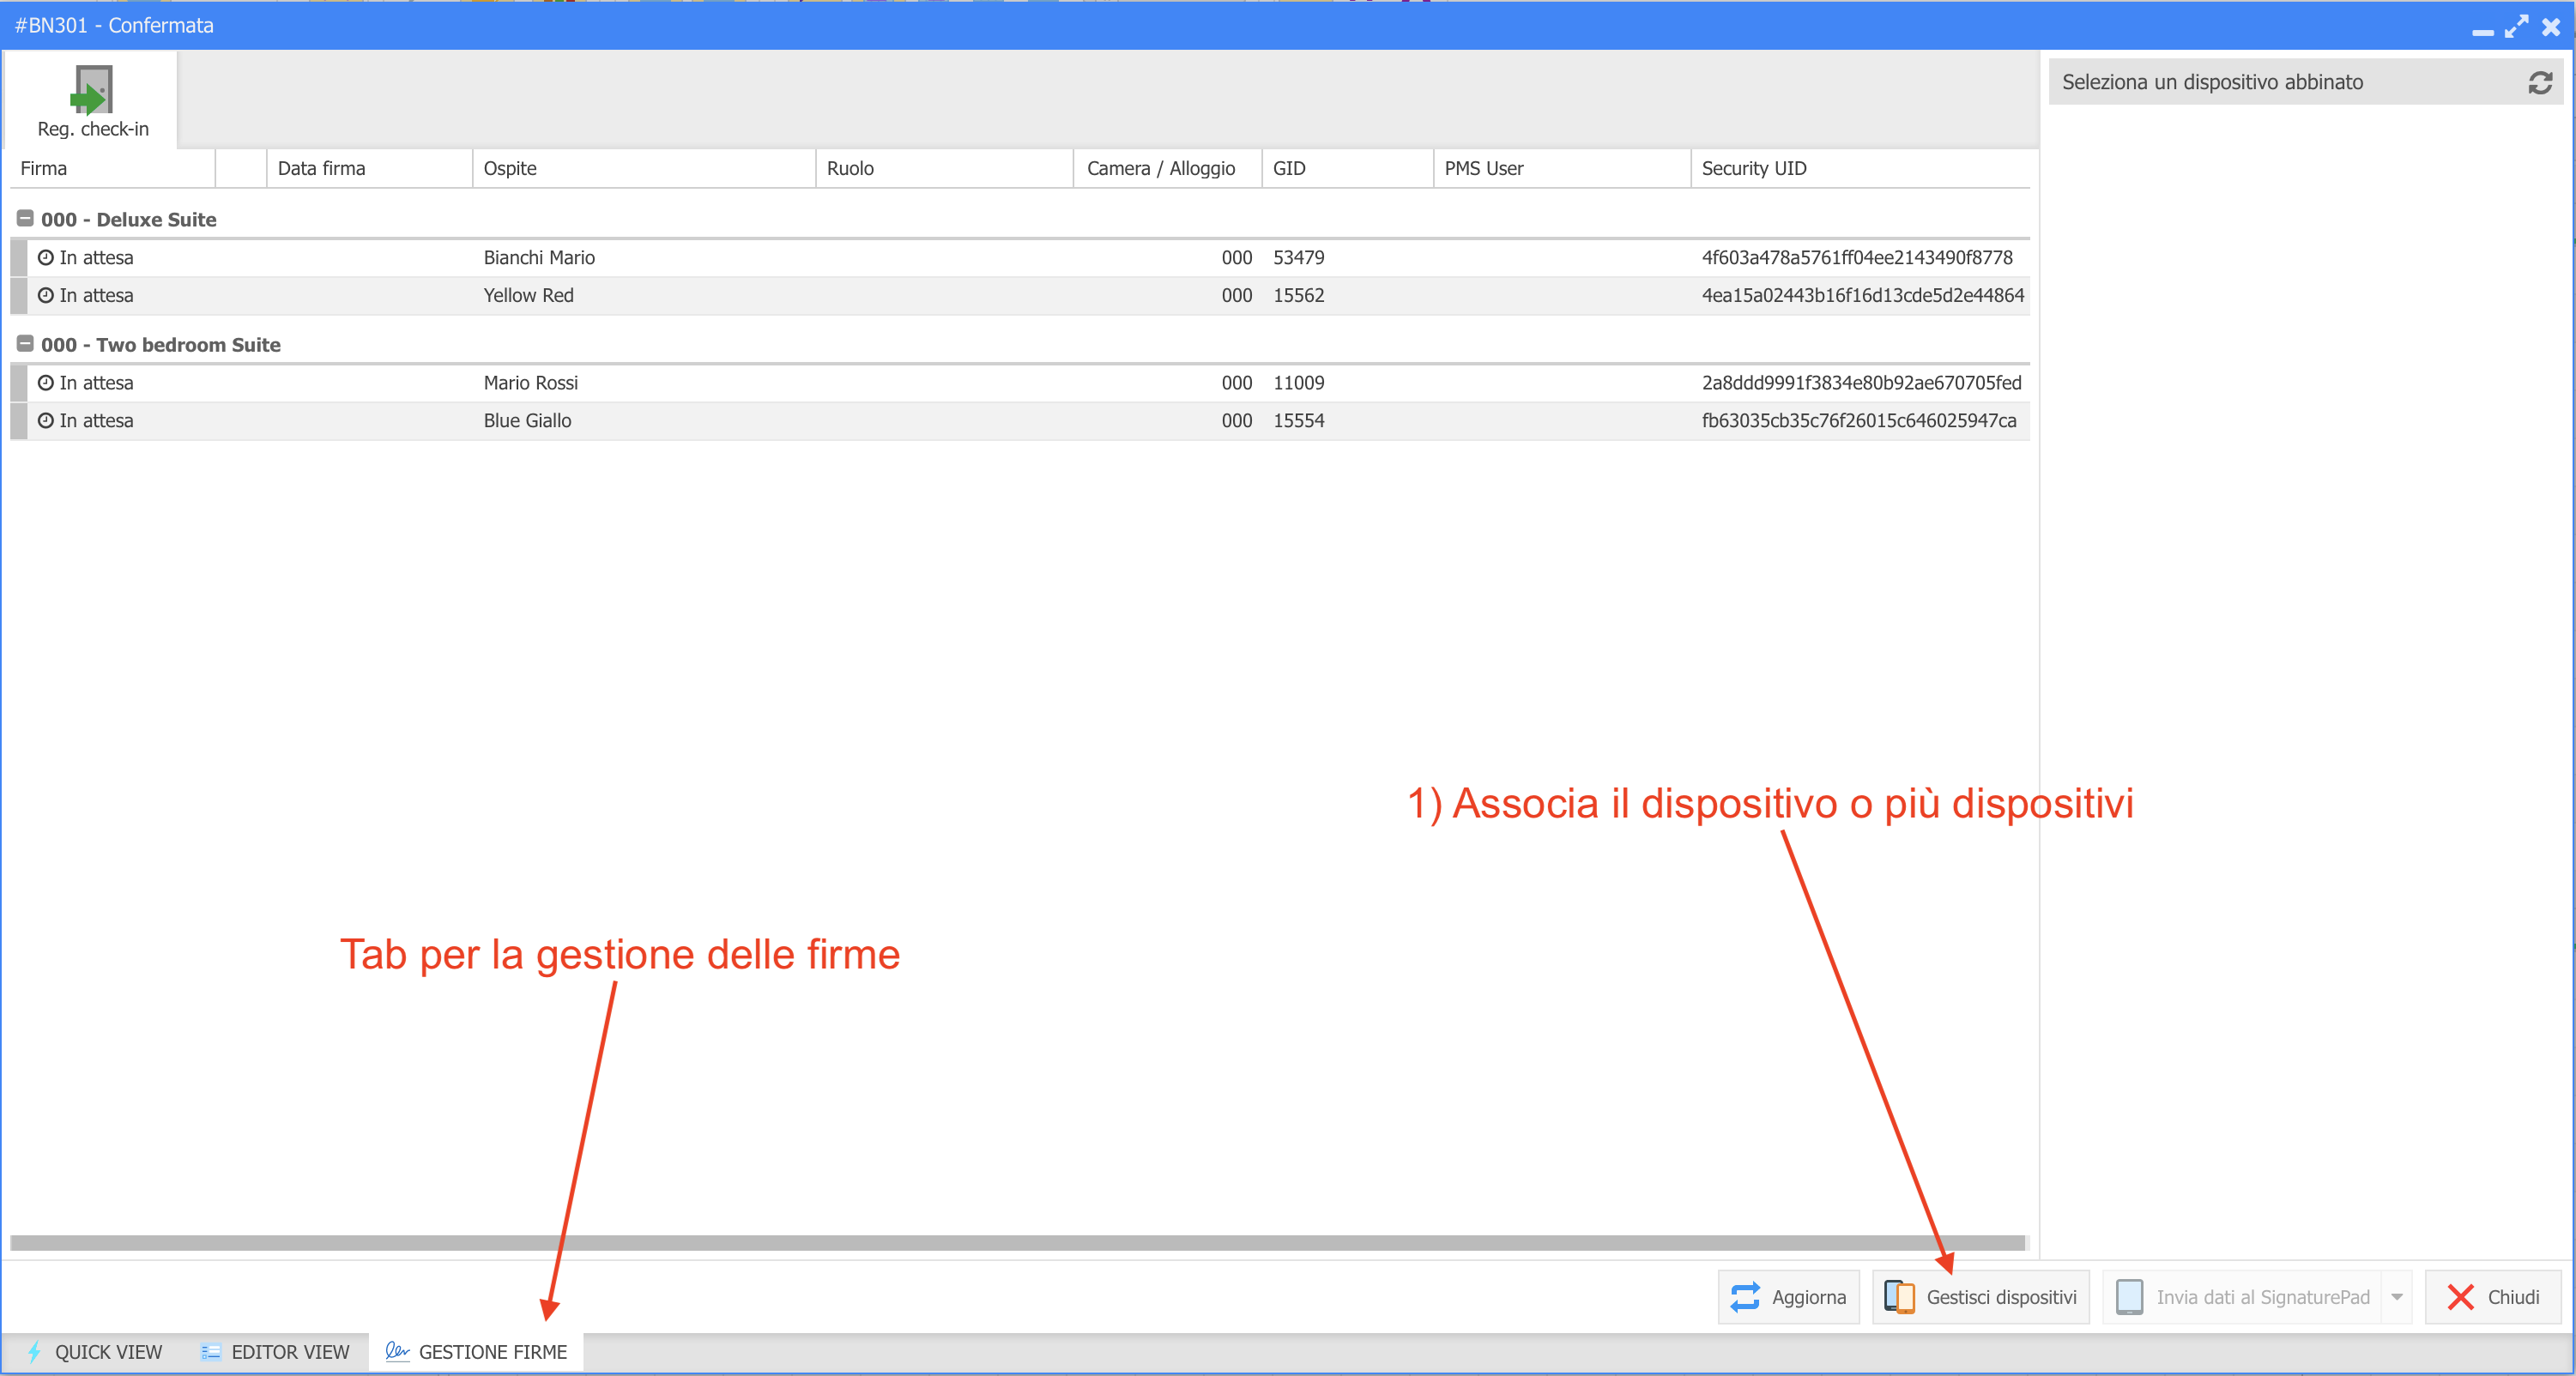The image size is (2576, 1376).
Task: Click the clock icon on Bianchi Mario row
Action: click(x=46, y=257)
